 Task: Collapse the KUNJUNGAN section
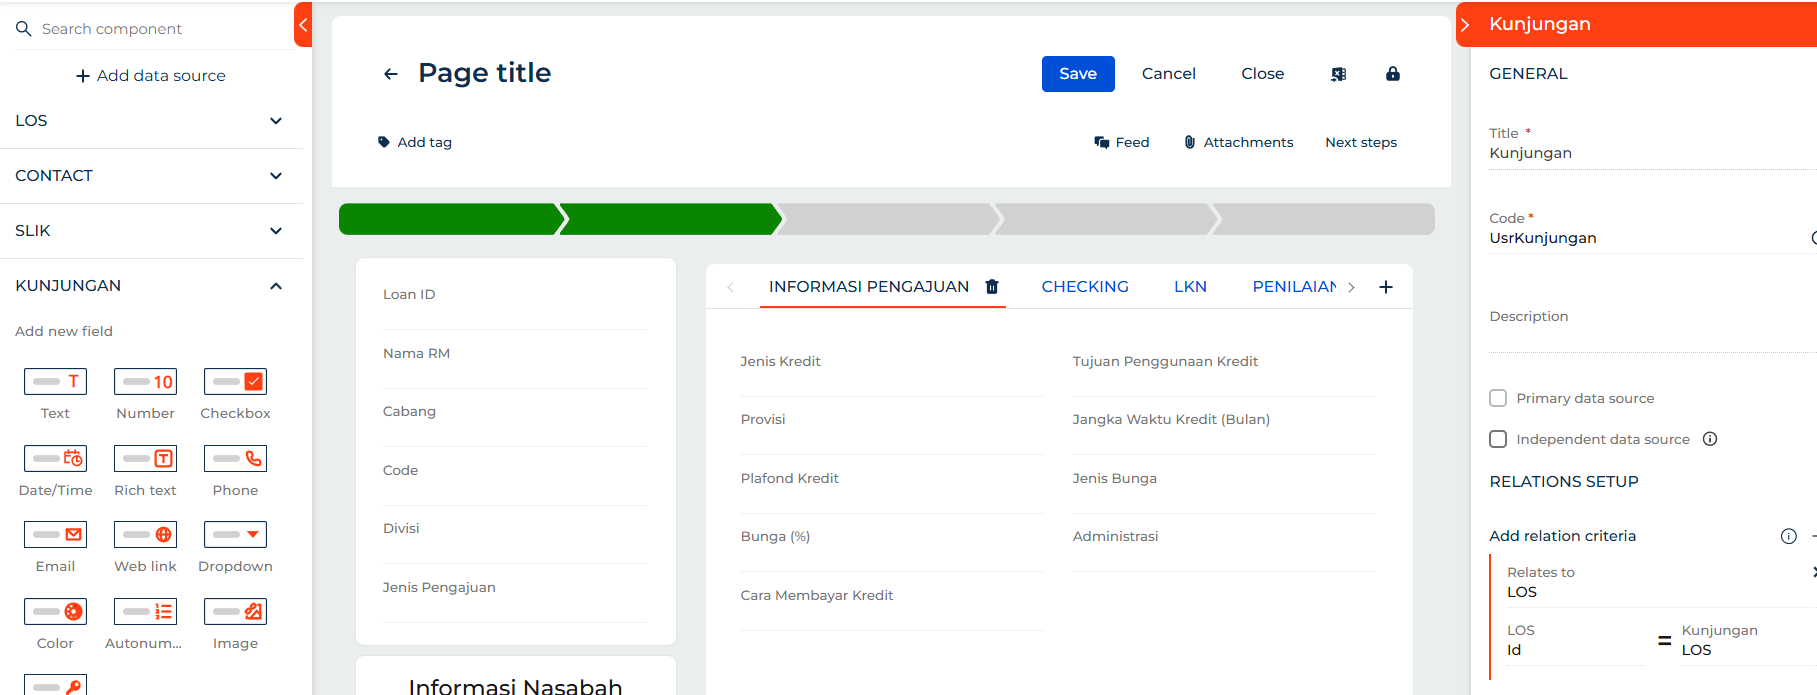point(276,286)
